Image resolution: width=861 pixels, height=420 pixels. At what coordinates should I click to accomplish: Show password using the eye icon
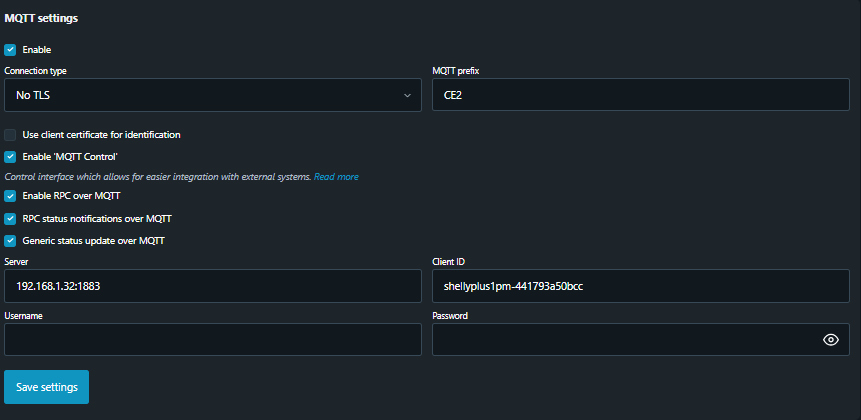[x=830, y=340]
